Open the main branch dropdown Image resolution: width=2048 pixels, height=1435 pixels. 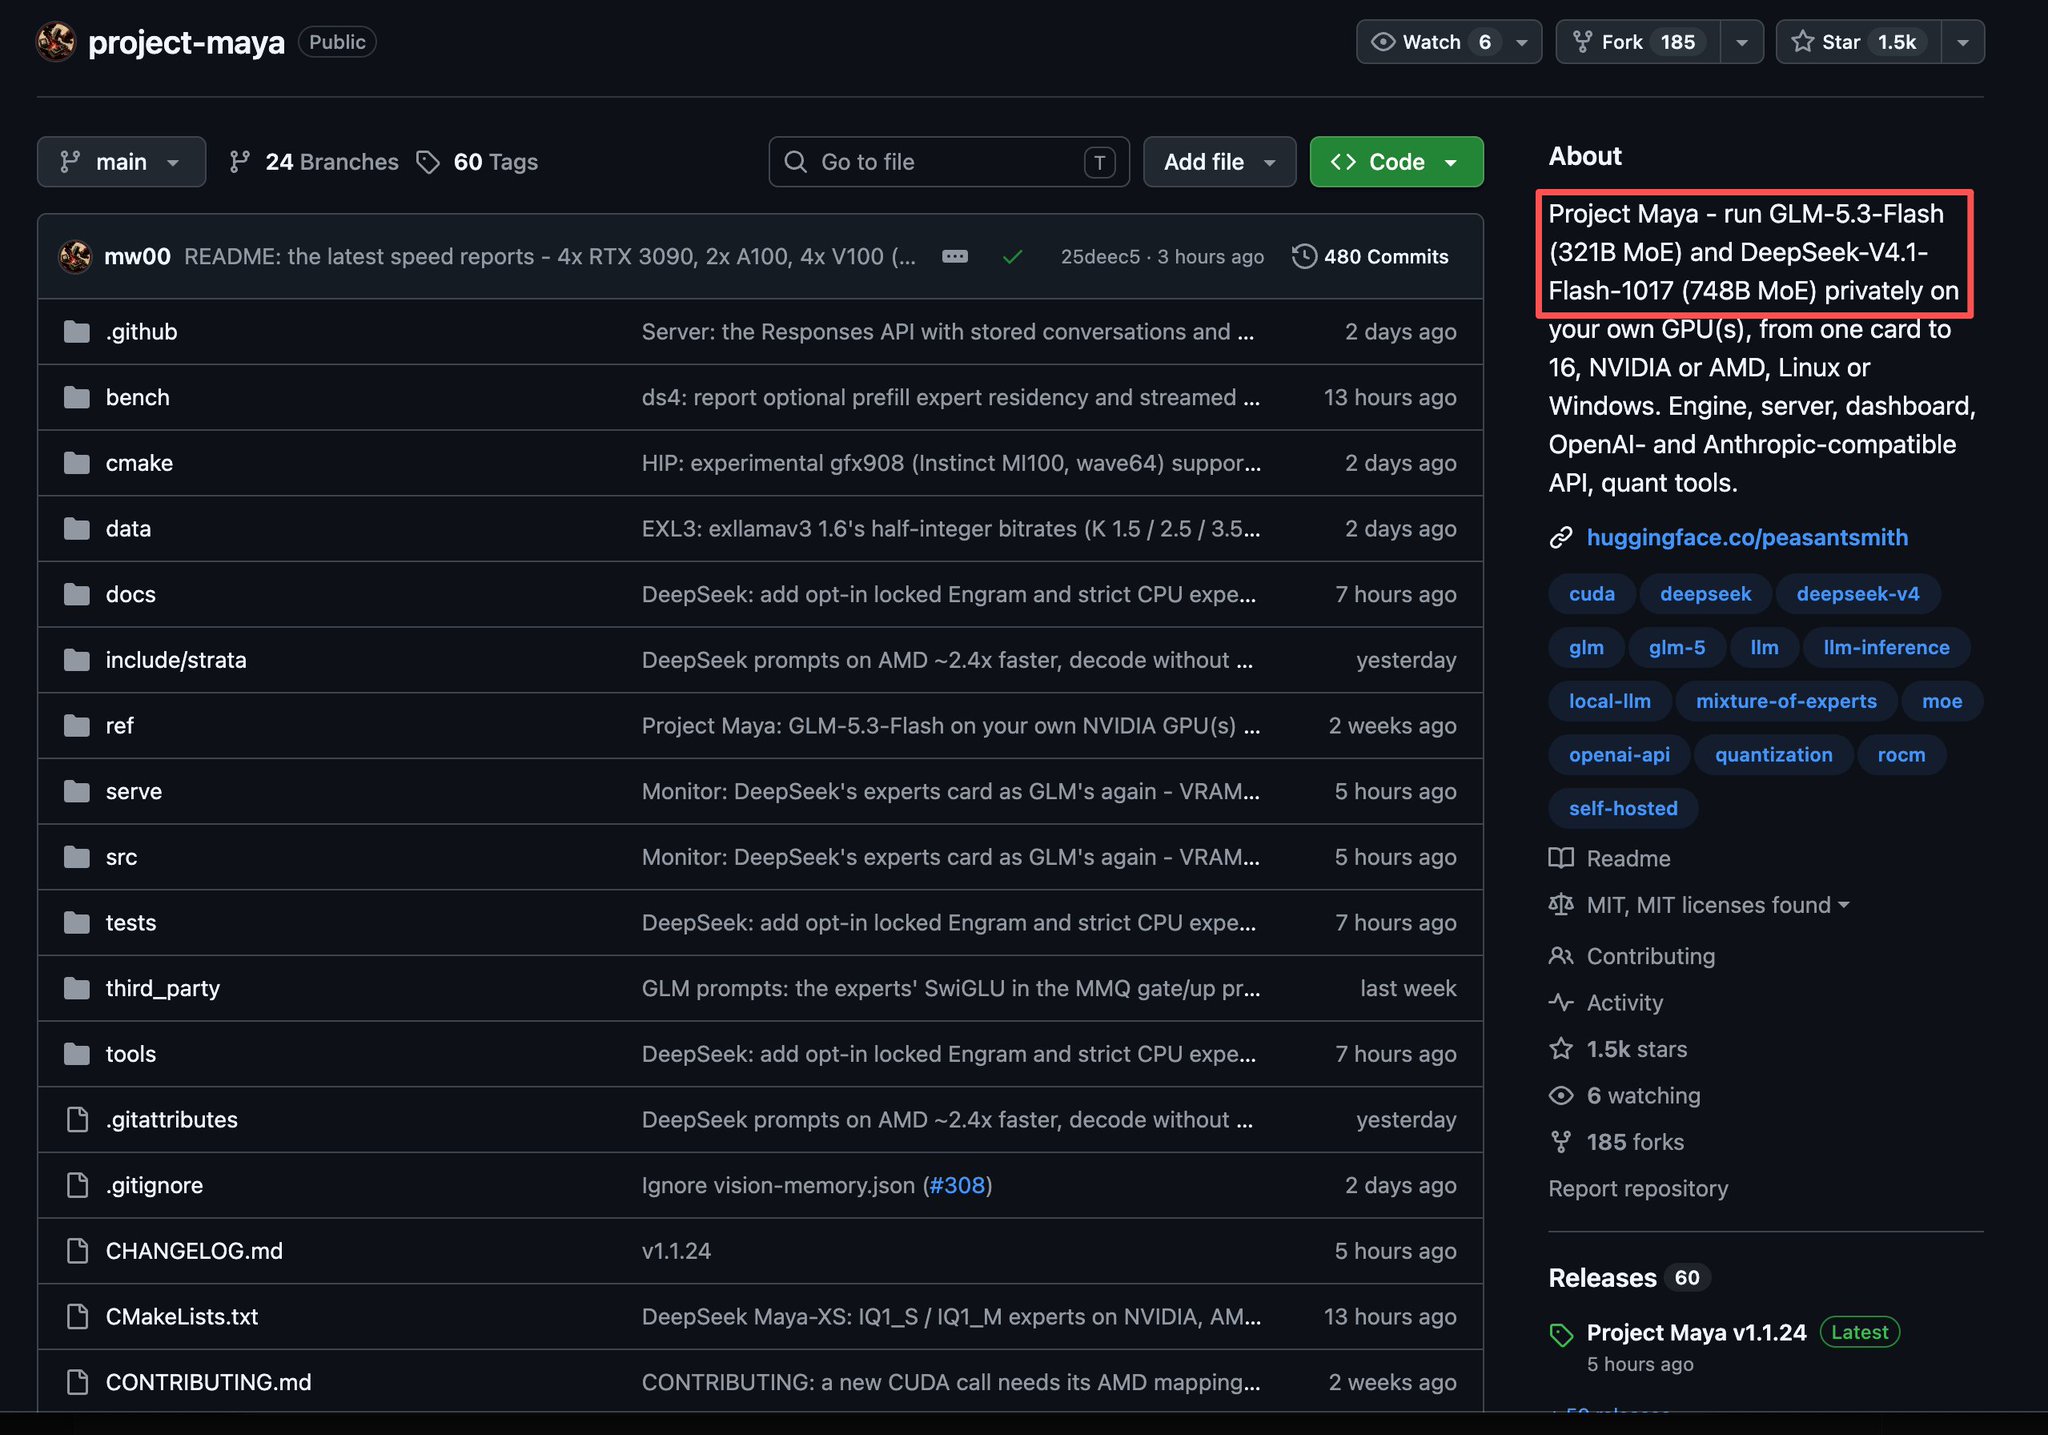[x=121, y=162]
